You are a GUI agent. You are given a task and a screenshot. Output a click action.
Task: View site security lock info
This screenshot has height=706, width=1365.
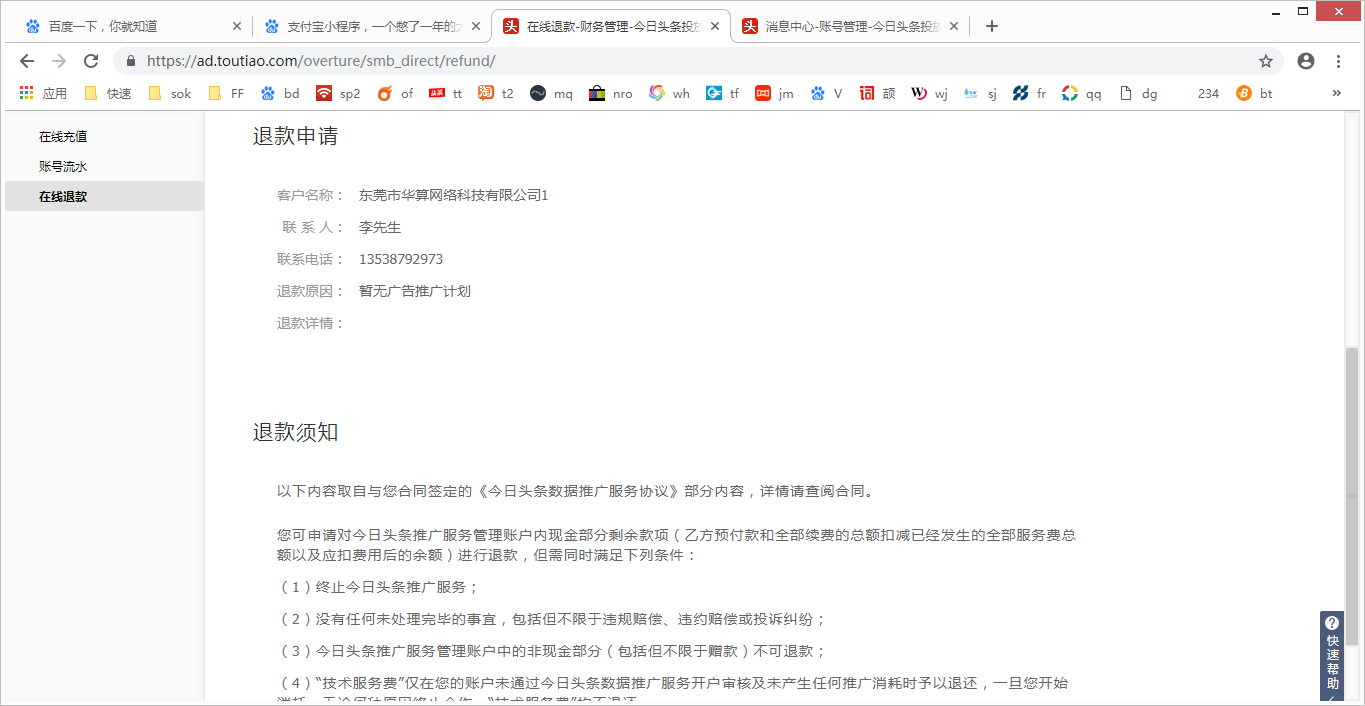(x=130, y=61)
